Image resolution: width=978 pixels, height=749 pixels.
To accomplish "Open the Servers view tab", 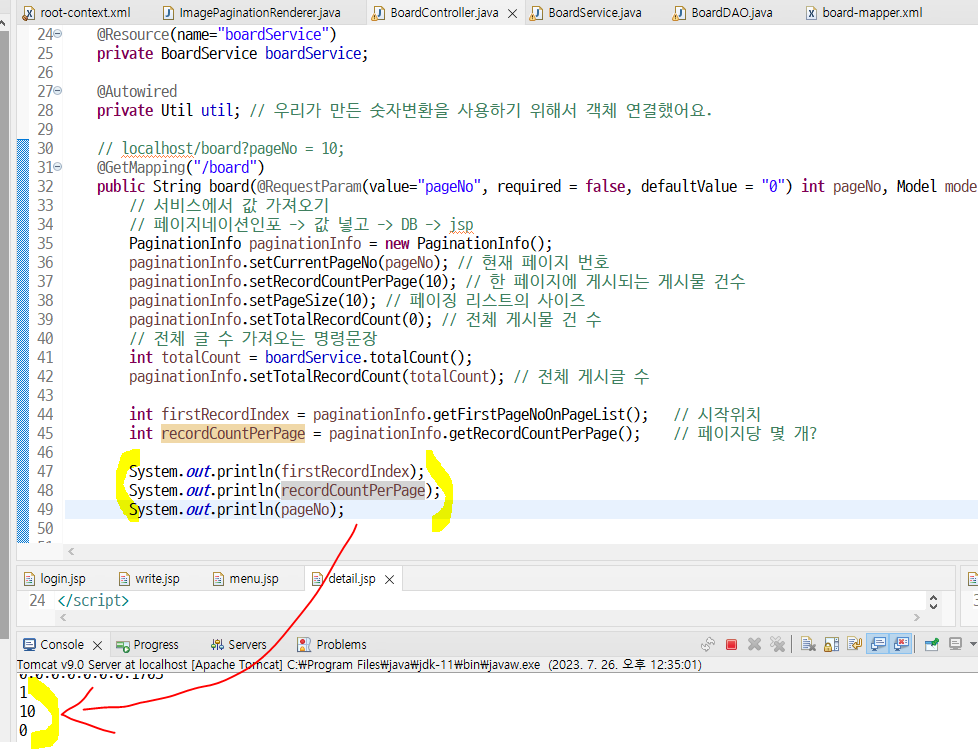I will click(x=239, y=644).
